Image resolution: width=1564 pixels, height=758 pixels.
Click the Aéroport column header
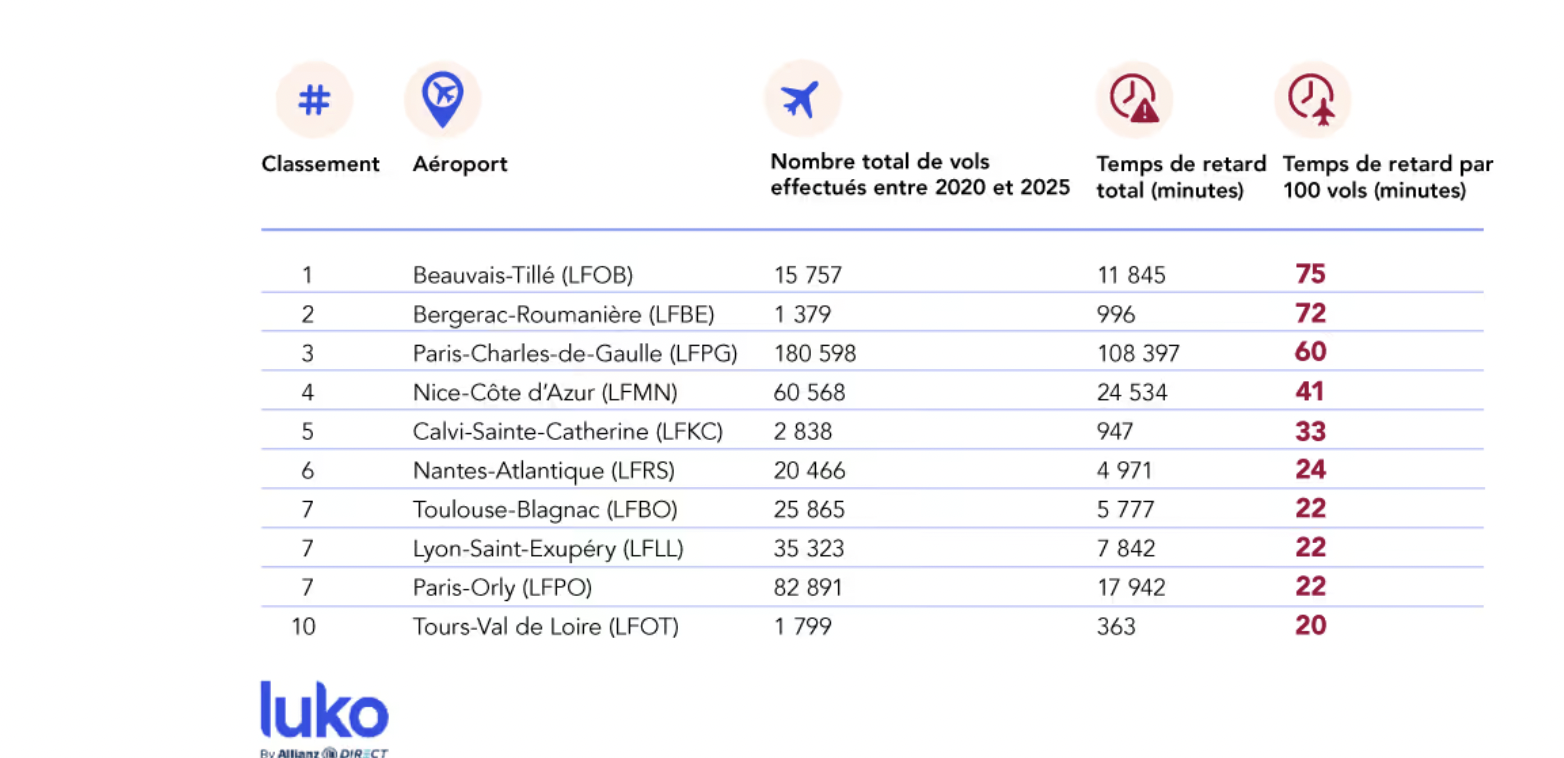click(x=460, y=164)
